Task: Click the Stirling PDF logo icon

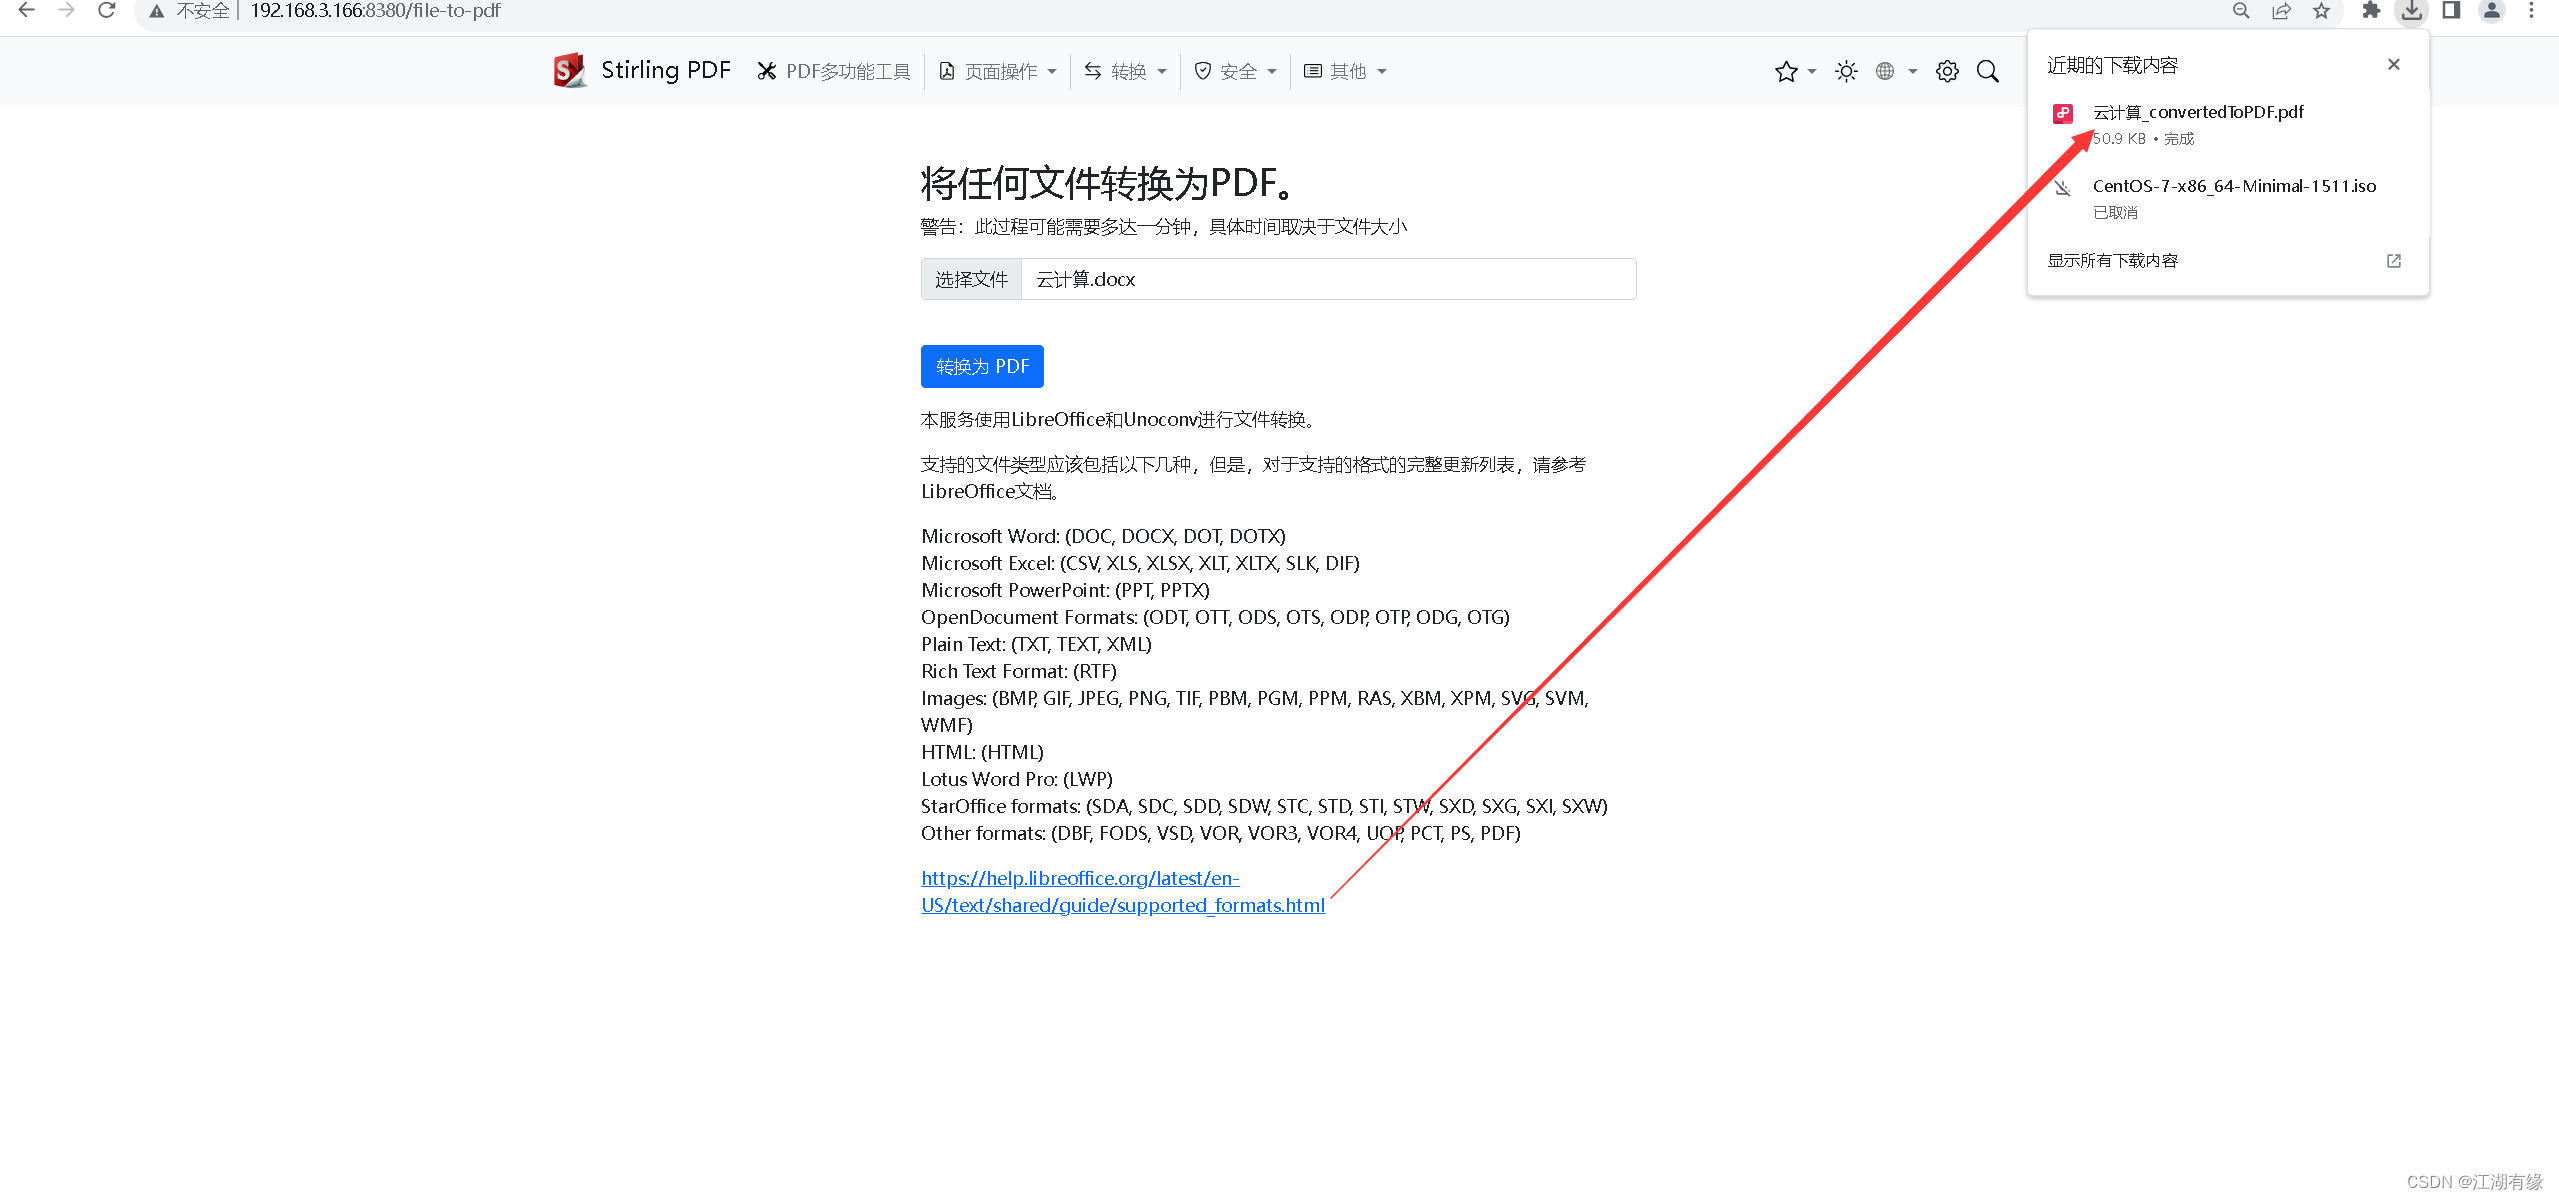Action: coord(570,71)
